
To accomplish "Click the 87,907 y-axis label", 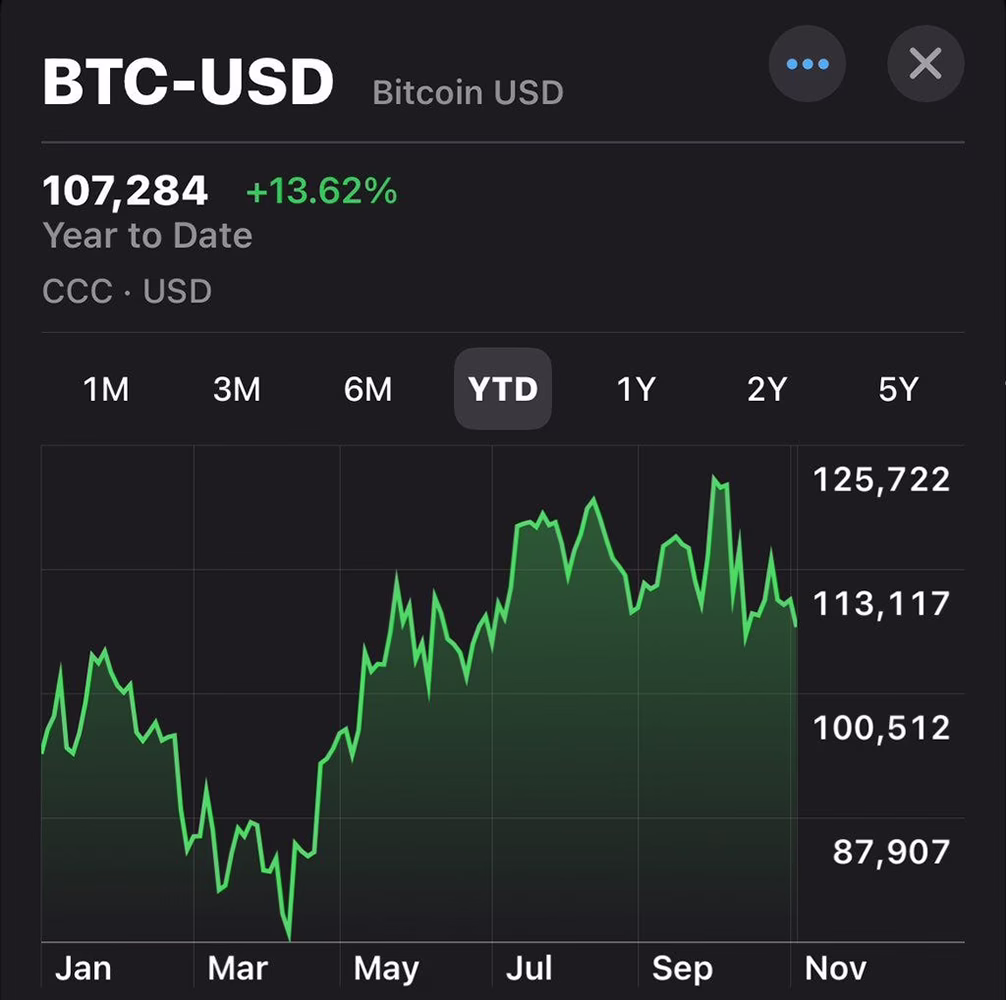I will (x=891, y=852).
